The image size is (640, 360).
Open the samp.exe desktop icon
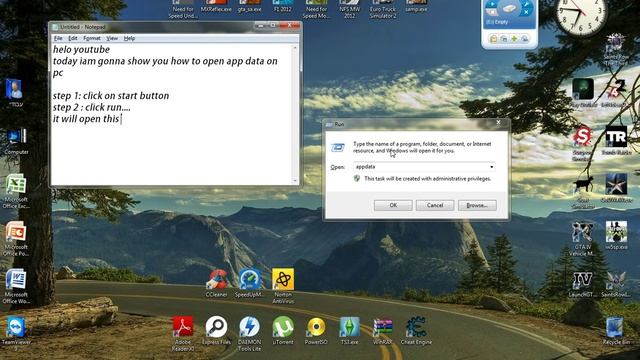pos(416,6)
